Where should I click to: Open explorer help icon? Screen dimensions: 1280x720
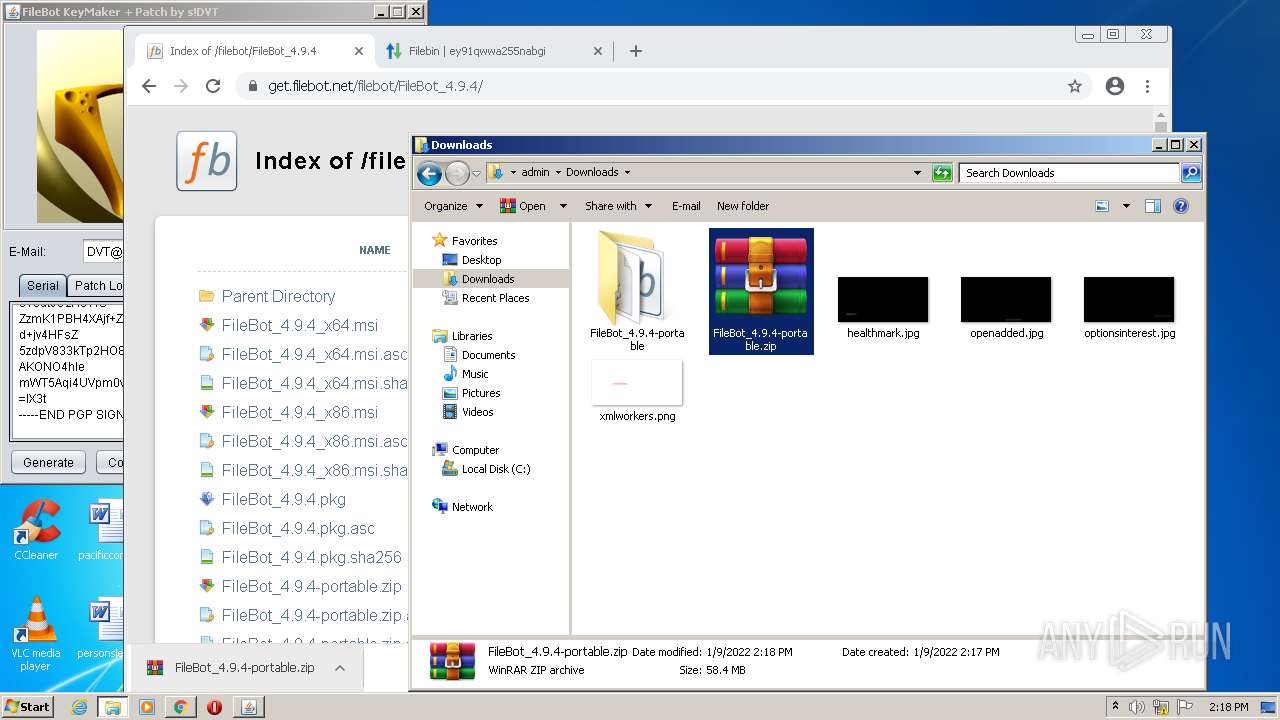coord(1181,206)
